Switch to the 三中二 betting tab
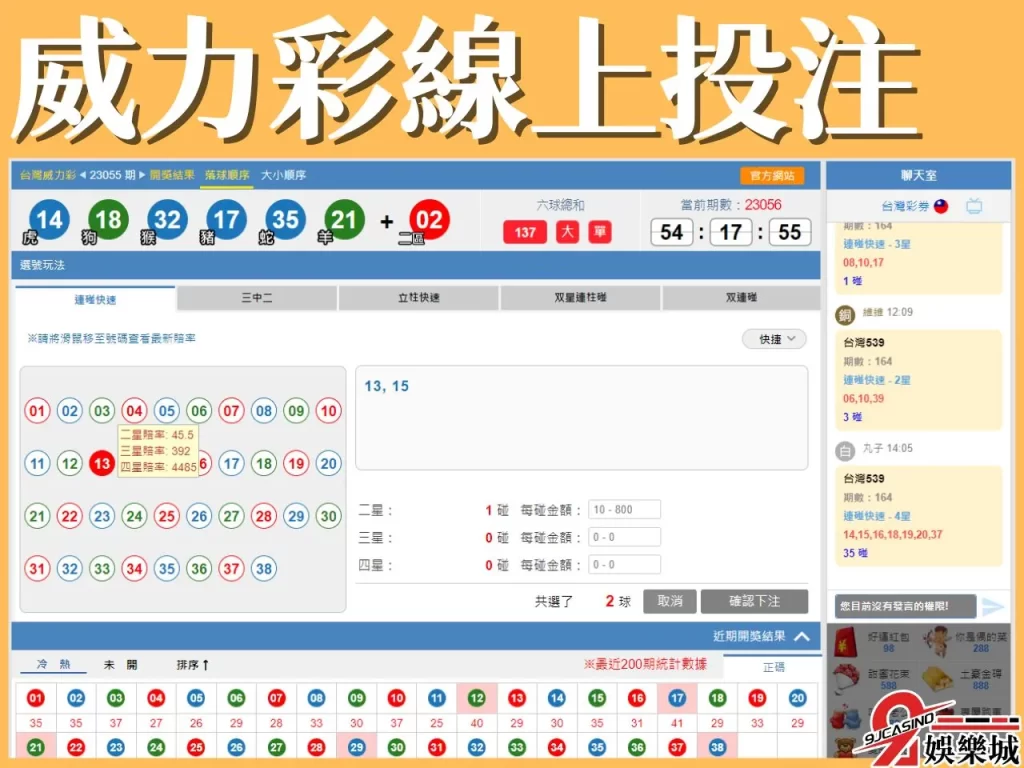 (x=256, y=297)
